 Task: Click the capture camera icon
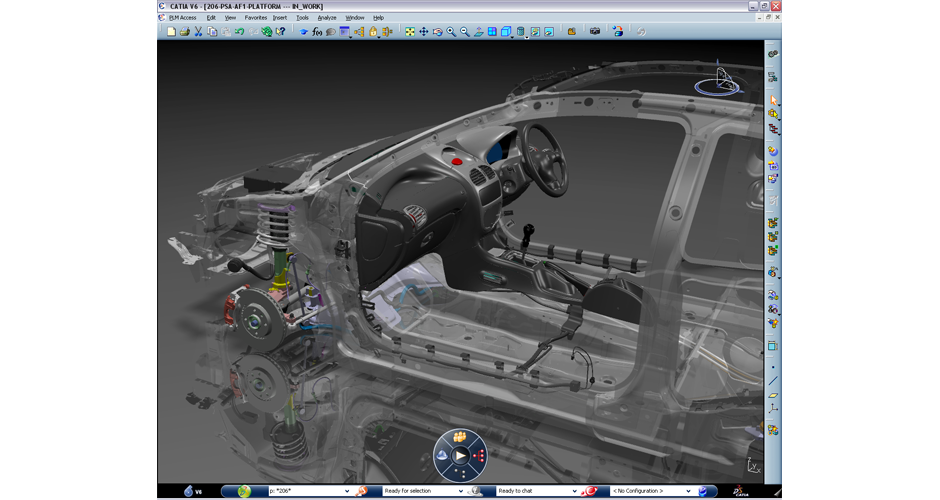tap(595, 32)
